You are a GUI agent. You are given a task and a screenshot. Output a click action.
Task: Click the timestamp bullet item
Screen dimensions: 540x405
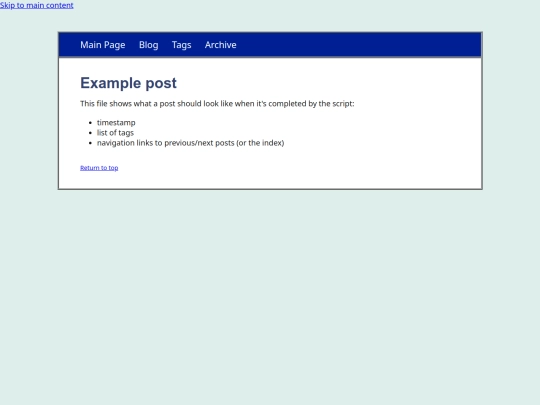116,123
